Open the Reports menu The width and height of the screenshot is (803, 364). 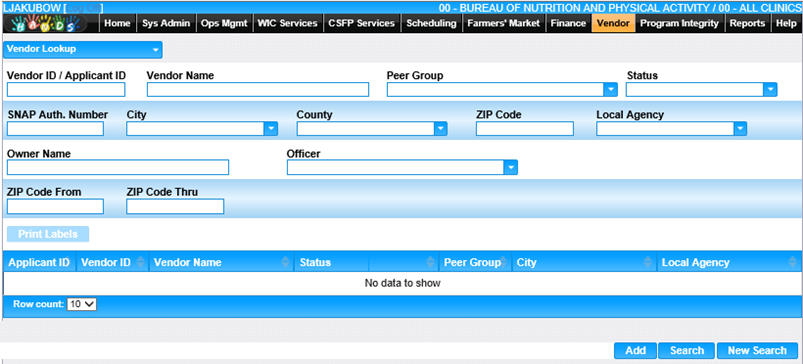tap(747, 24)
